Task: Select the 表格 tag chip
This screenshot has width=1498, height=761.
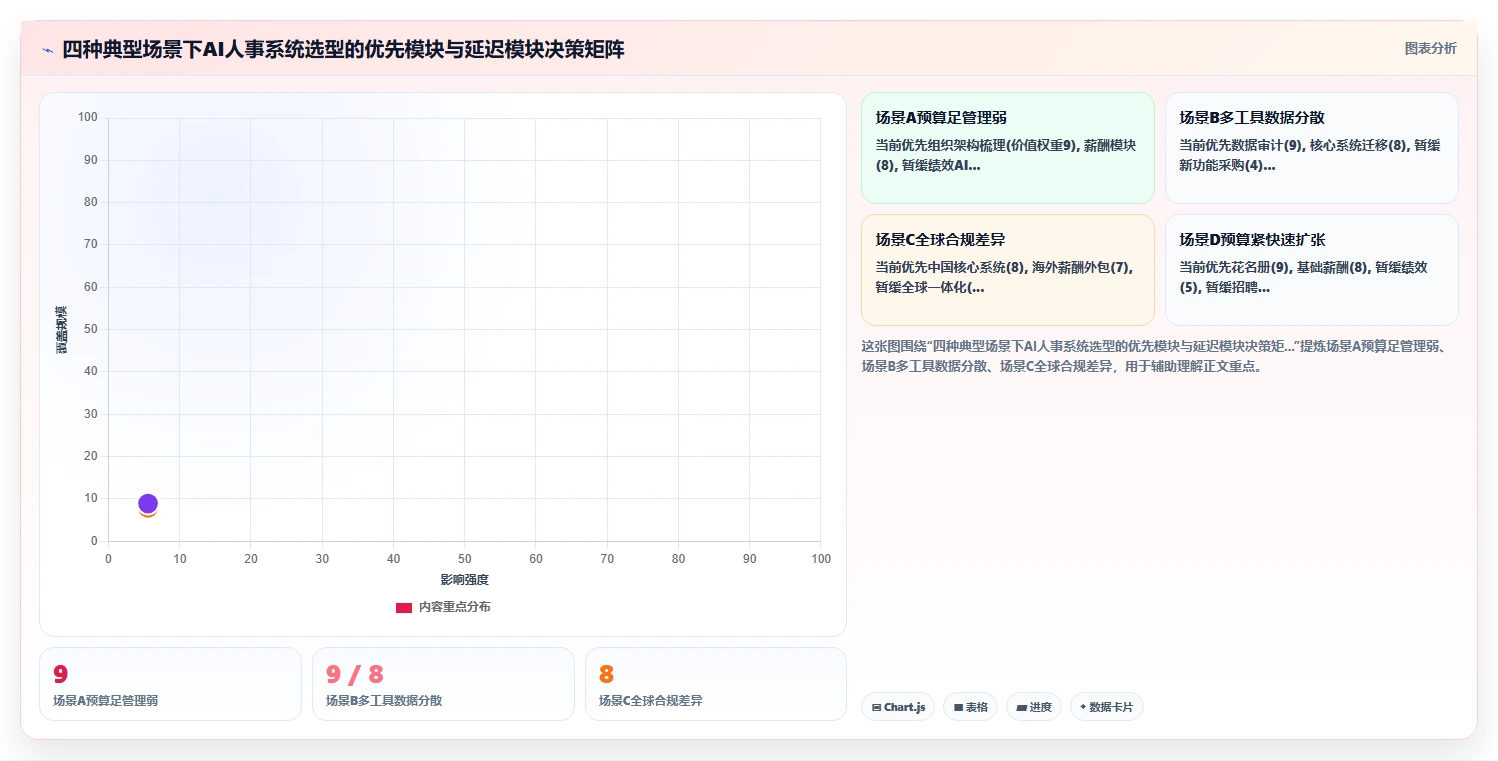Action: tap(970, 707)
